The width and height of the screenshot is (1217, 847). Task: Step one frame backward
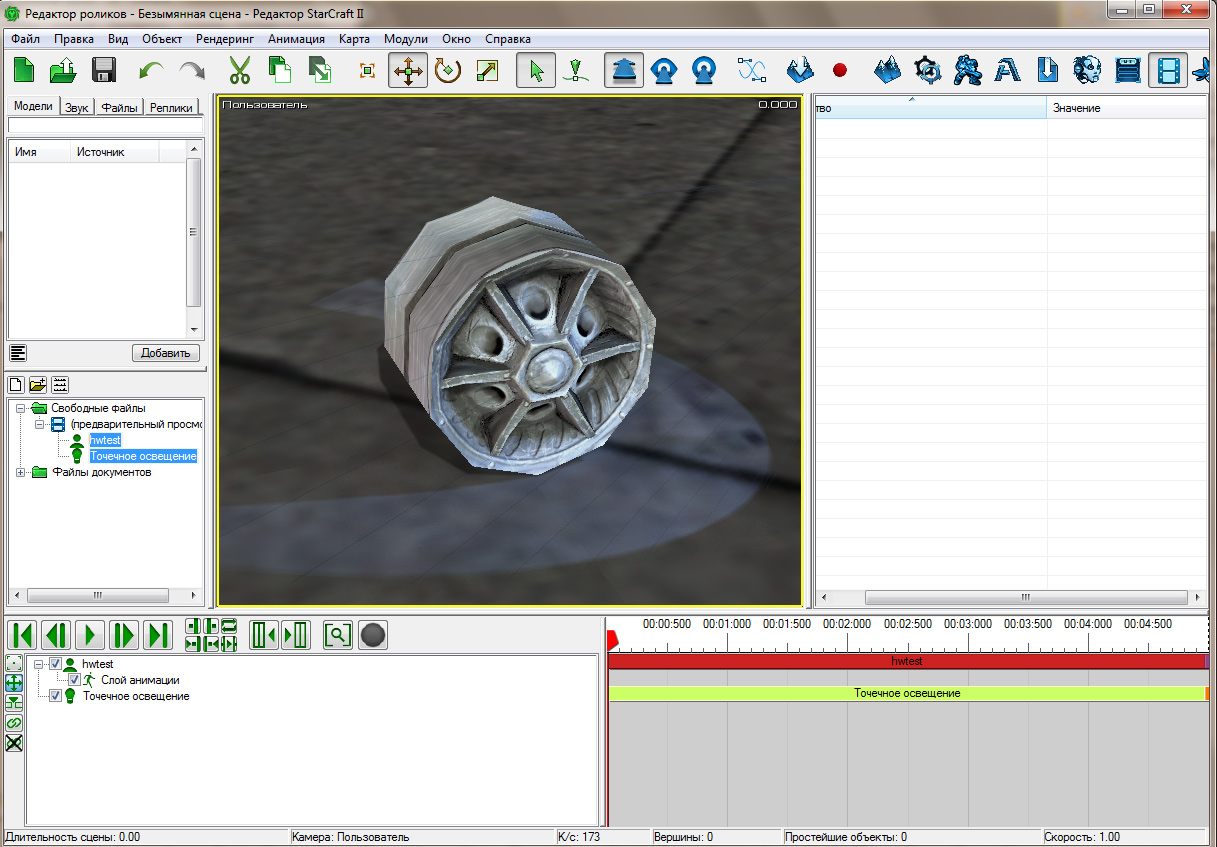pyautogui.click(x=56, y=635)
